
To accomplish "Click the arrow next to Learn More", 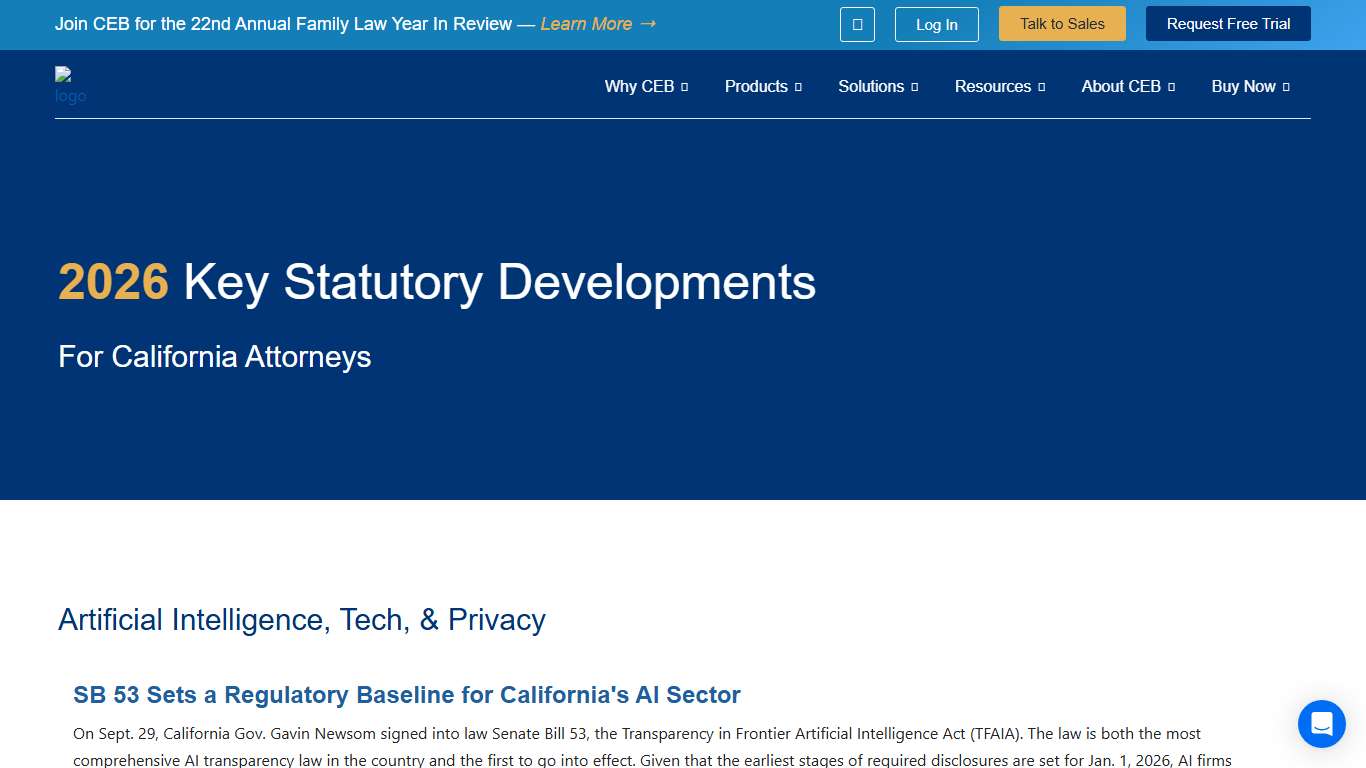I will (648, 24).
